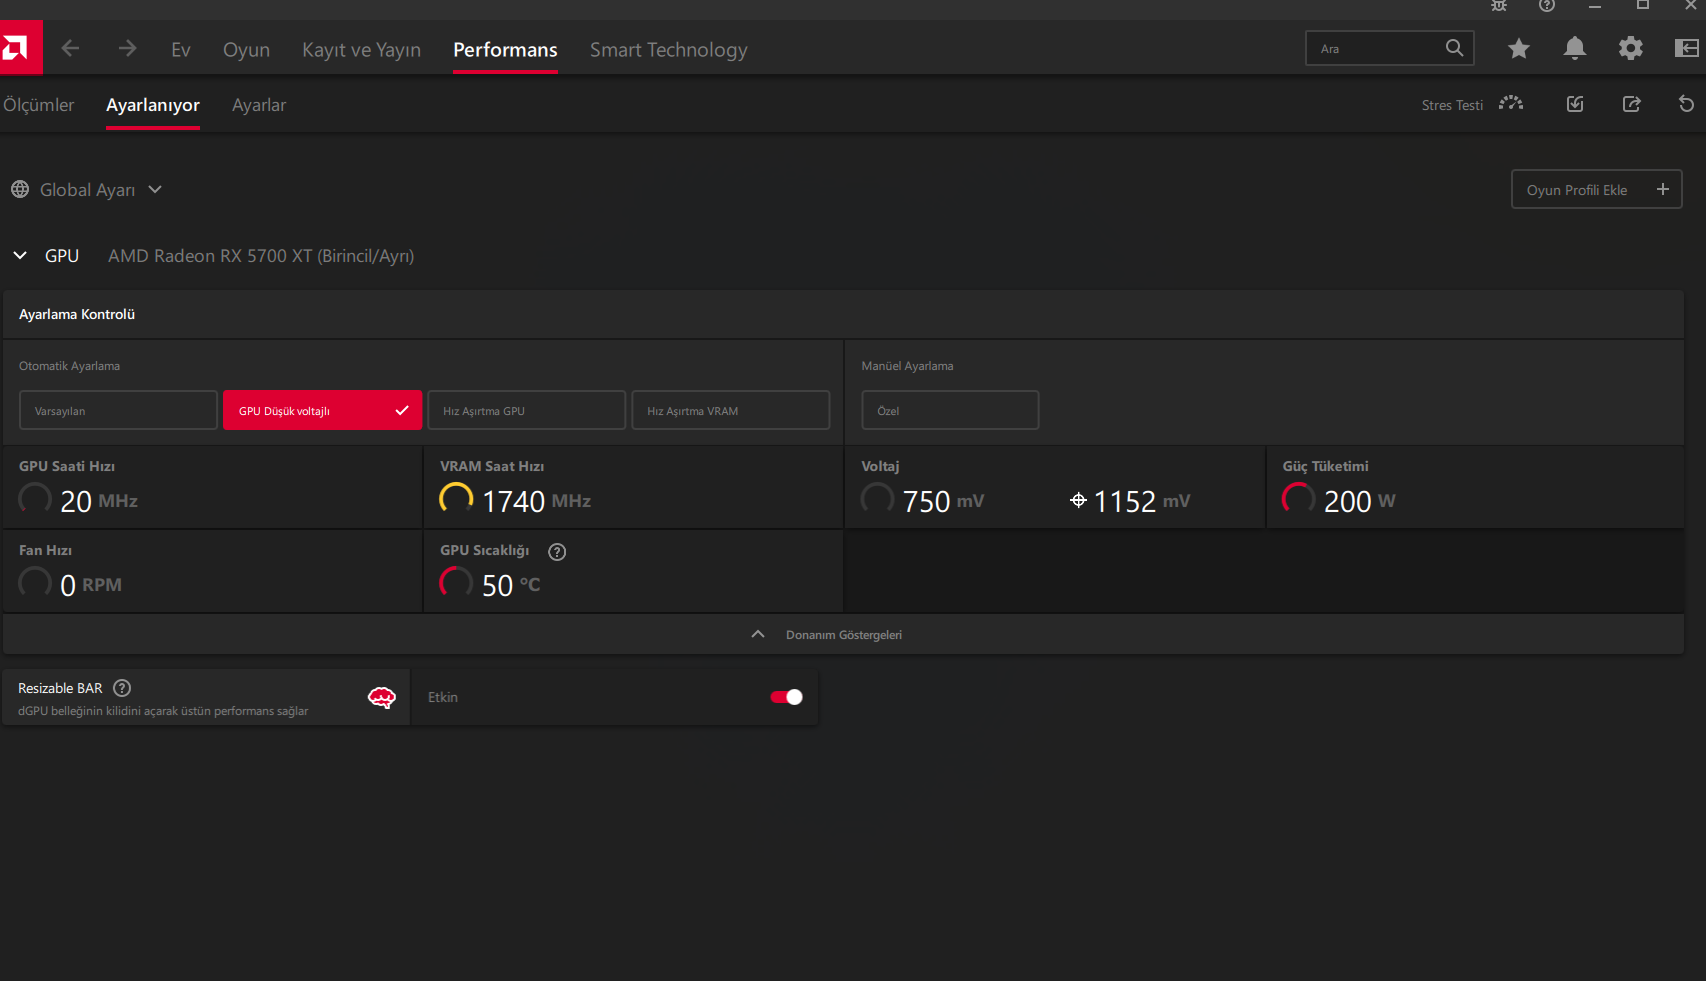This screenshot has width=1706, height=981.
Task: Click the plus icon on Oyun Profili Ekle
Action: [x=1663, y=189]
